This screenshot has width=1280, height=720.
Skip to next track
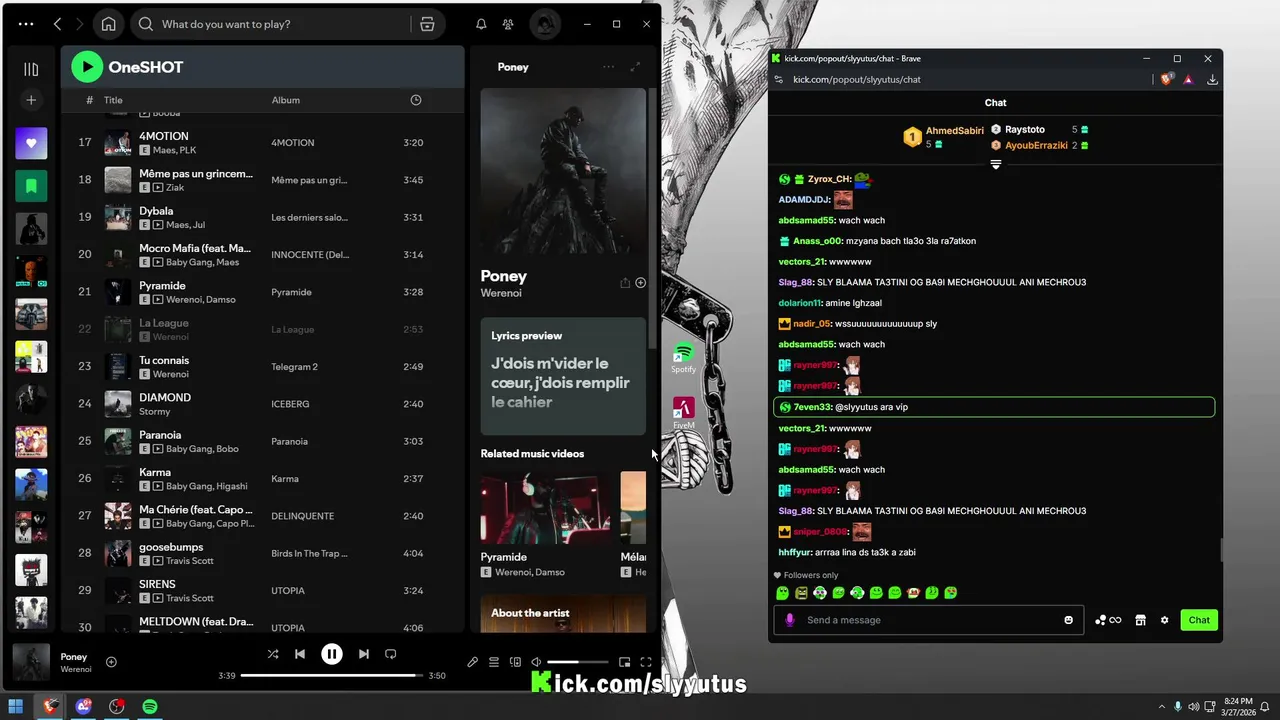click(364, 654)
